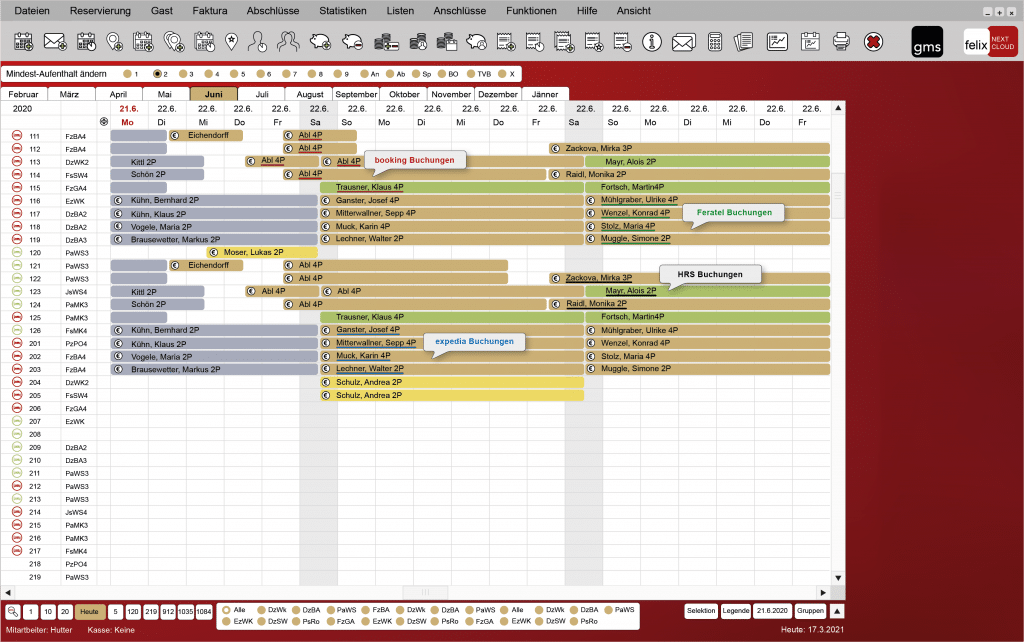Open the Statistiken menu
1024x642 pixels.
[342, 11]
